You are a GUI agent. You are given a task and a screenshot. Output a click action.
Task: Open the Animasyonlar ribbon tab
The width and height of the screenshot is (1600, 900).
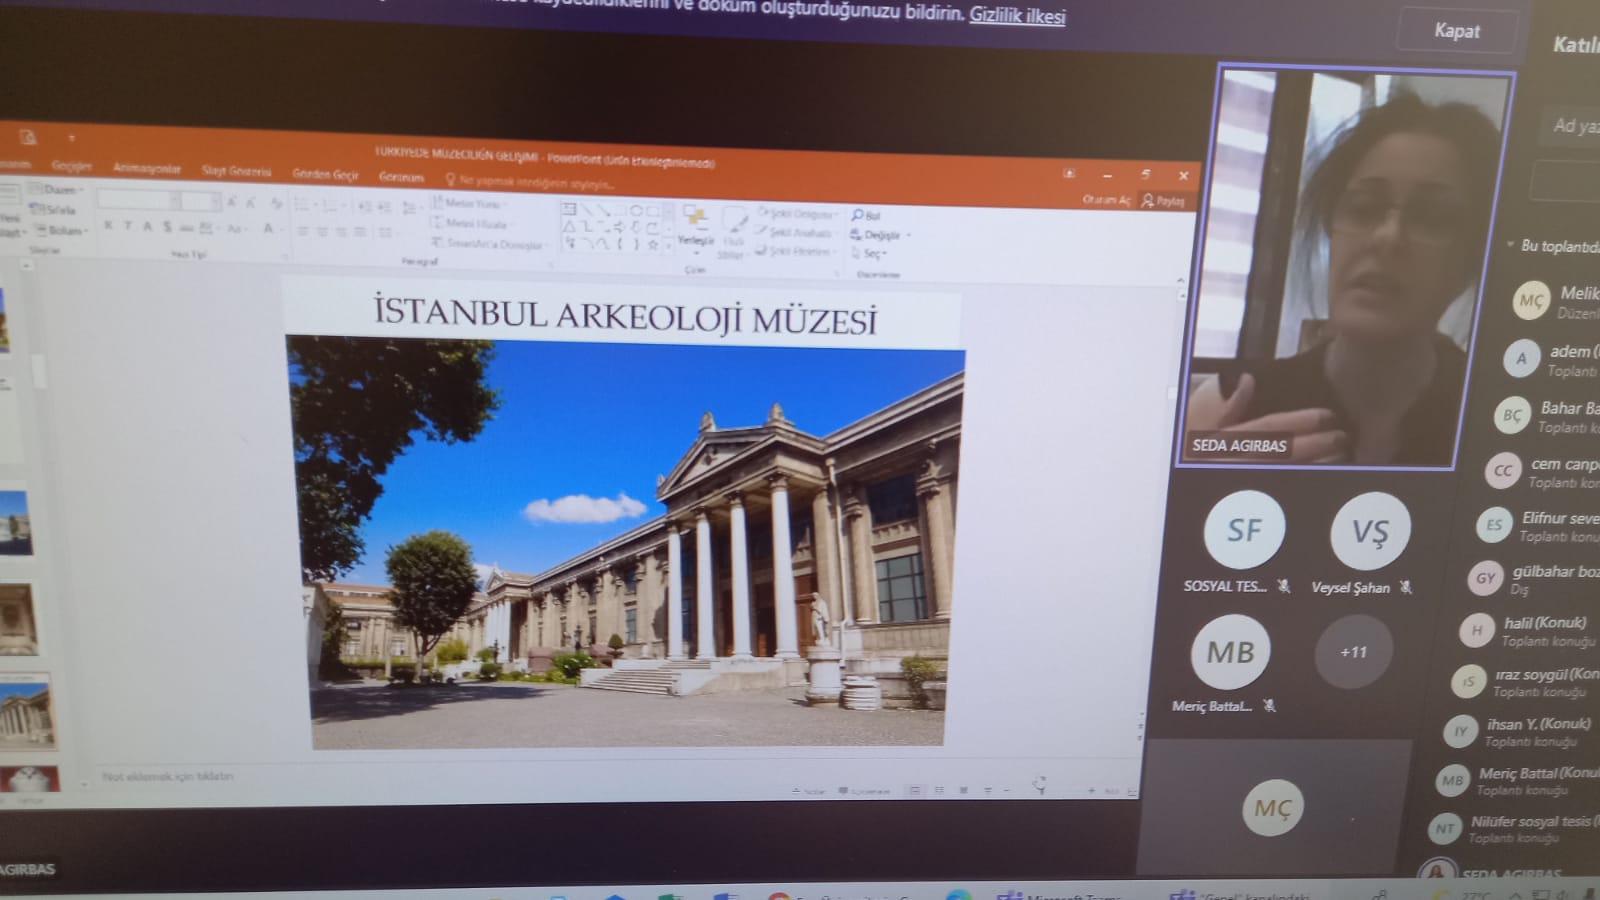click(x=147, y=168)
